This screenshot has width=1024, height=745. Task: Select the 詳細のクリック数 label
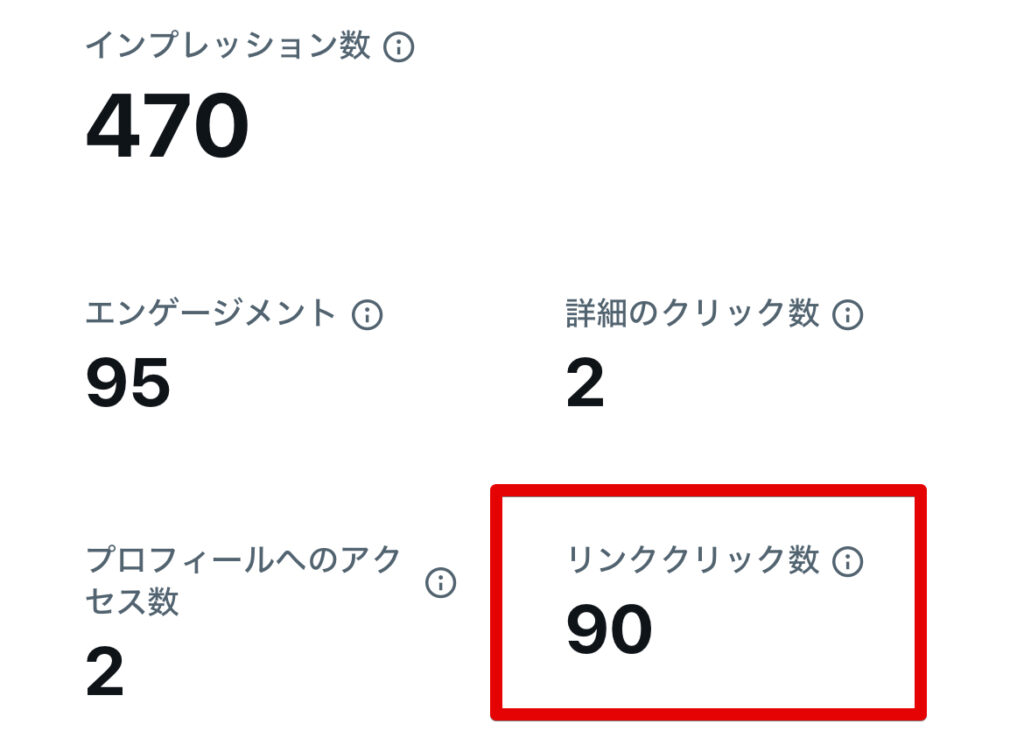pyautogui.click(x=692, y=314)
